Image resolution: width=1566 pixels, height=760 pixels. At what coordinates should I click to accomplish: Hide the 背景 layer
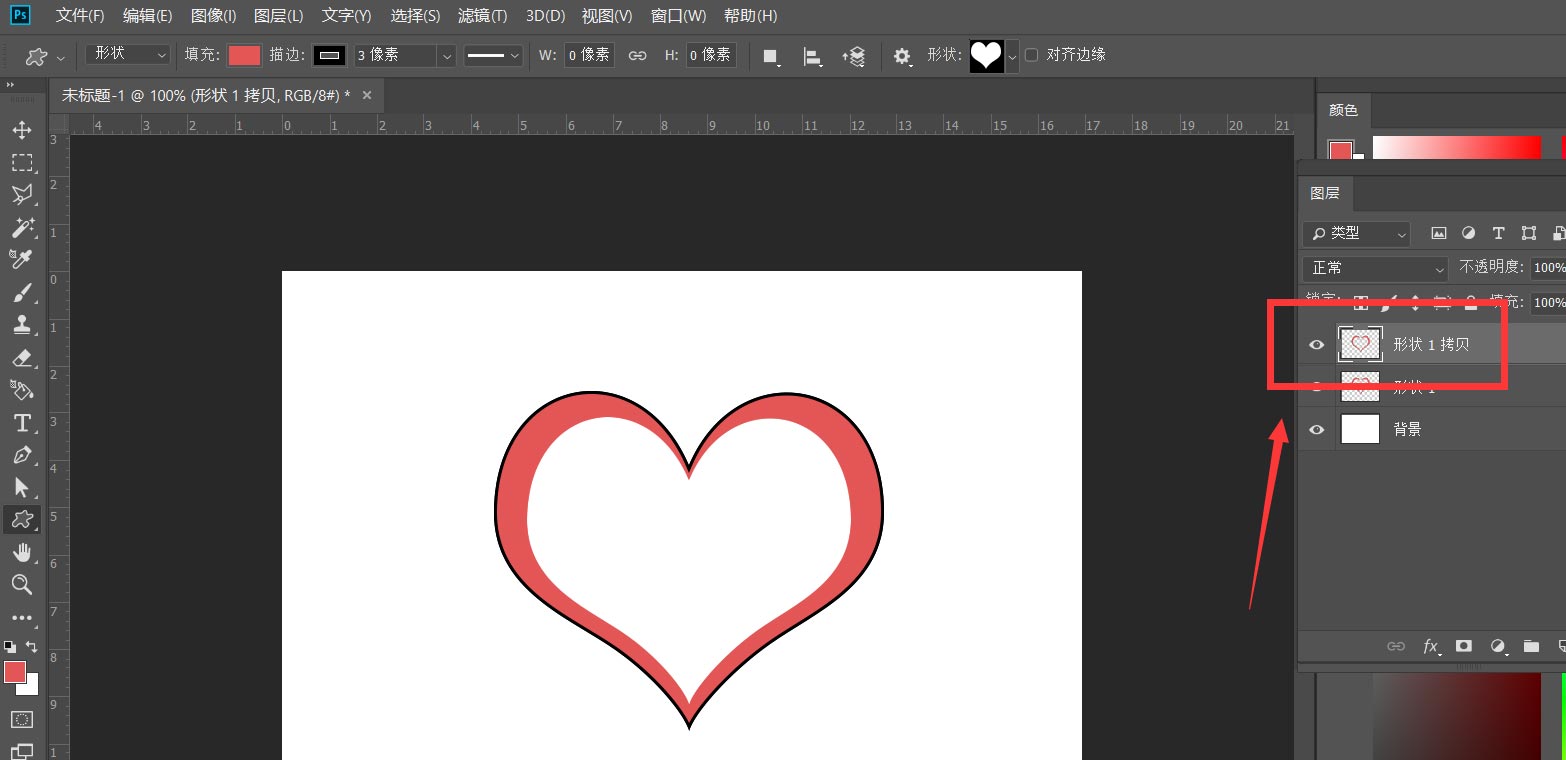(1317, 430)
